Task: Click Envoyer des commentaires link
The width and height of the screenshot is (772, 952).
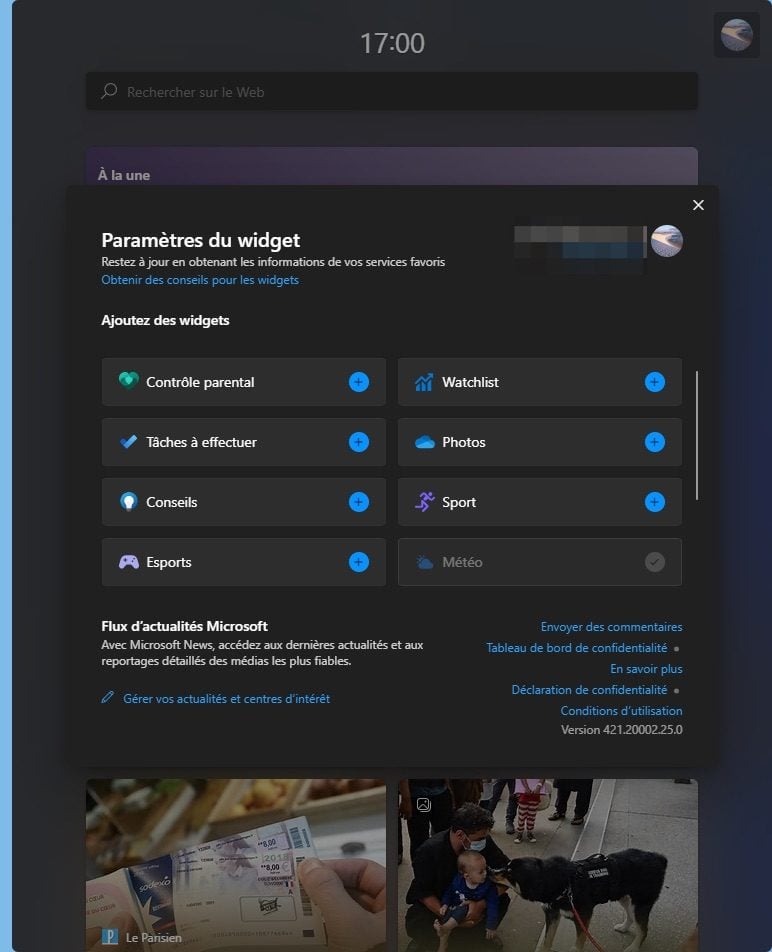Action: (611, 627)
